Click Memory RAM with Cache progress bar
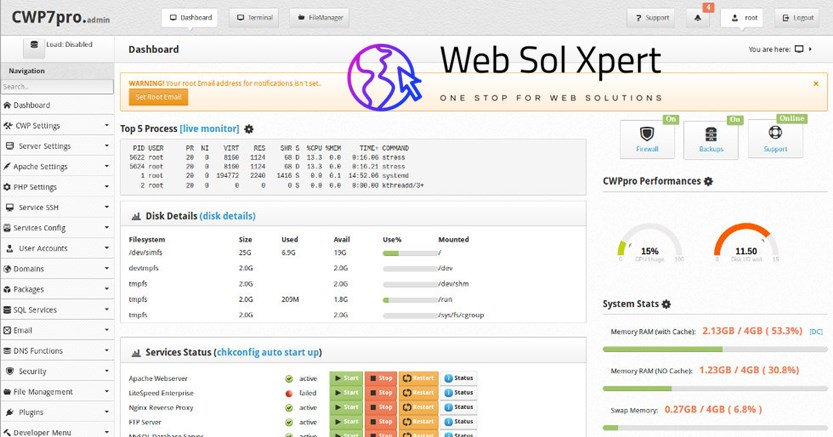The image size is (833, 437). [x=715, y=349]
